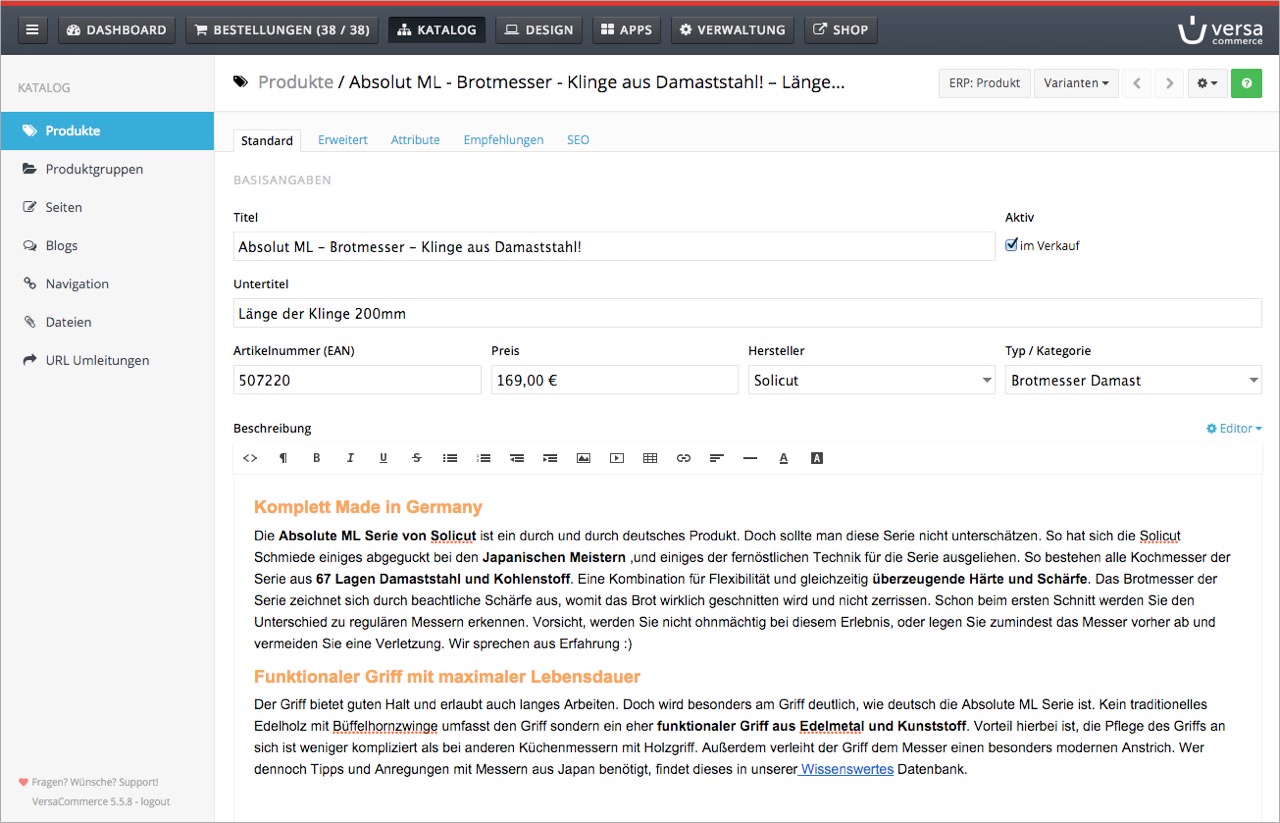Viewport: 1280px width, 823px height.
Task: Change the text background color
Action: tap(817, 458)
